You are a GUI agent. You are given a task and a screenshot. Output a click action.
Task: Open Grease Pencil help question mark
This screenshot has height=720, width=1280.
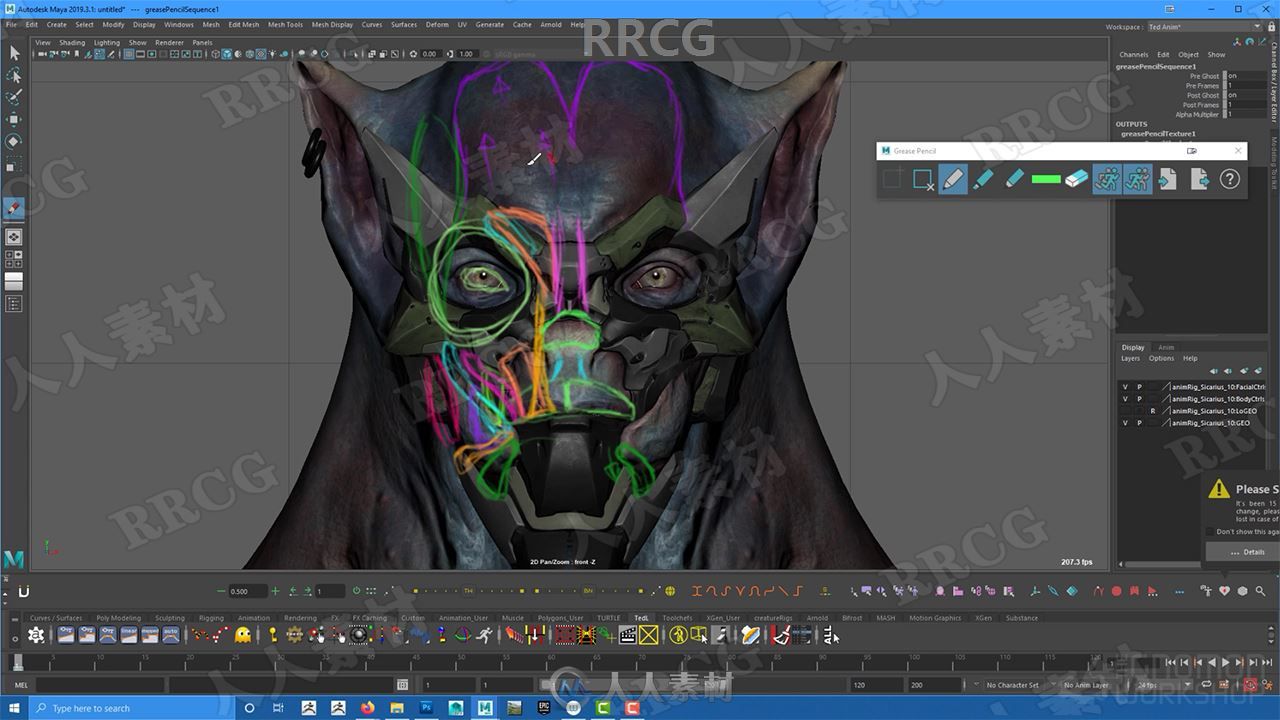pyautogui.click(x=1230, y=179)
